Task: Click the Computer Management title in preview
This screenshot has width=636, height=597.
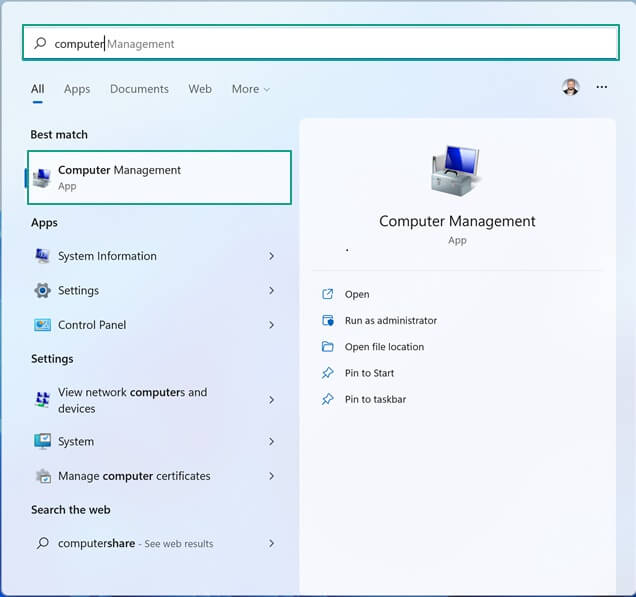Action: pos(457,221)
